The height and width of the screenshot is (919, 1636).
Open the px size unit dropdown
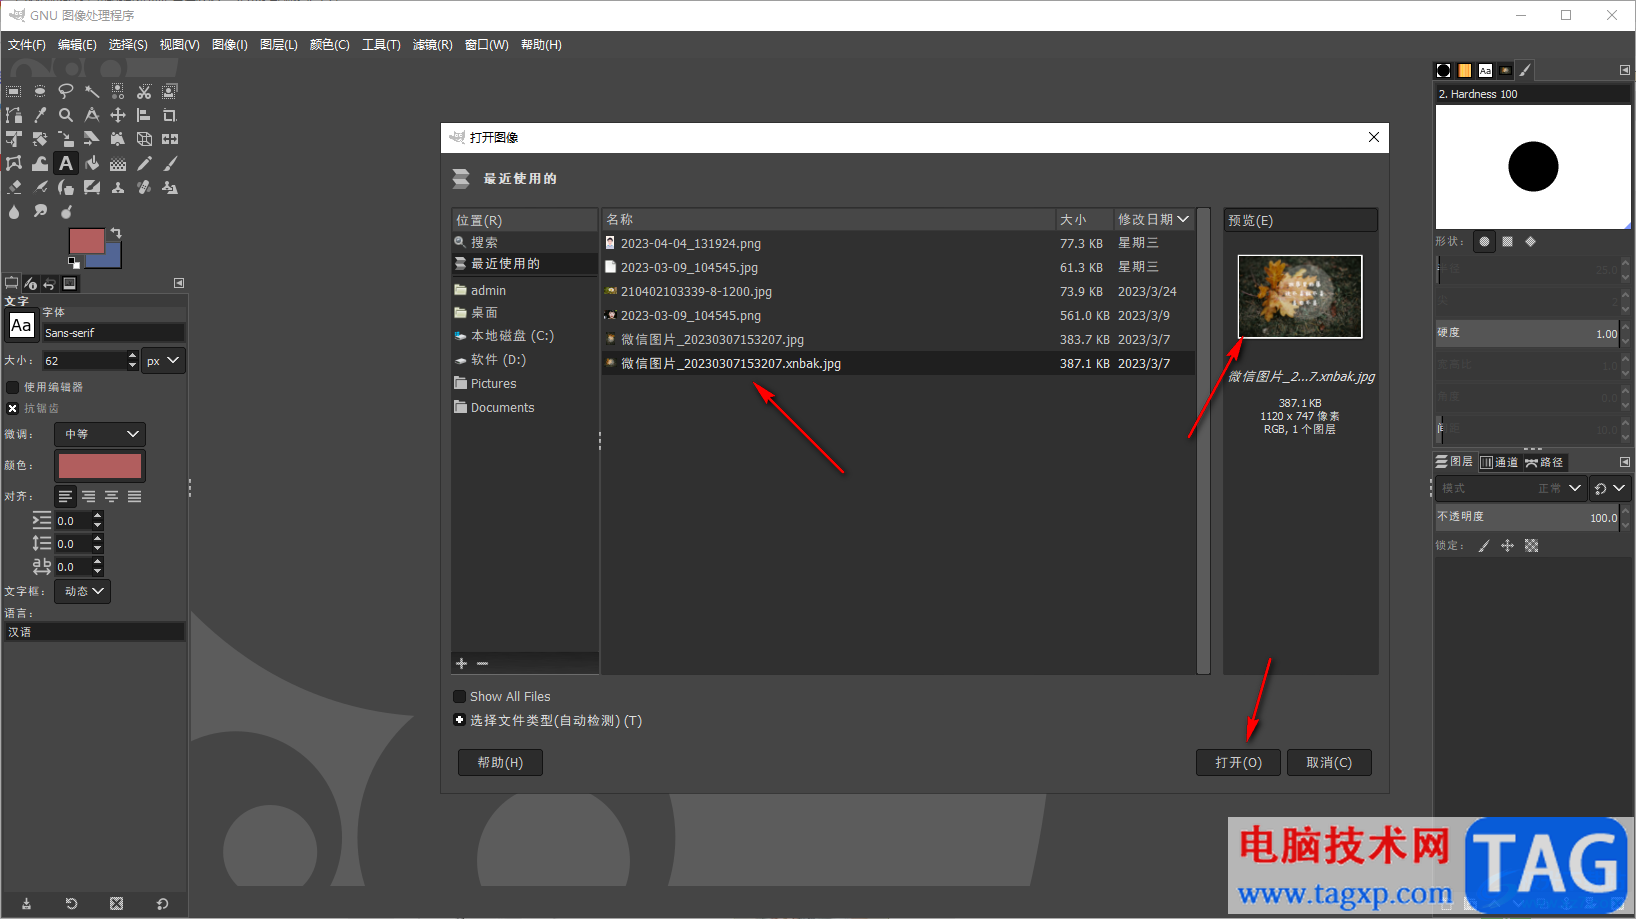tap(163, 360)
